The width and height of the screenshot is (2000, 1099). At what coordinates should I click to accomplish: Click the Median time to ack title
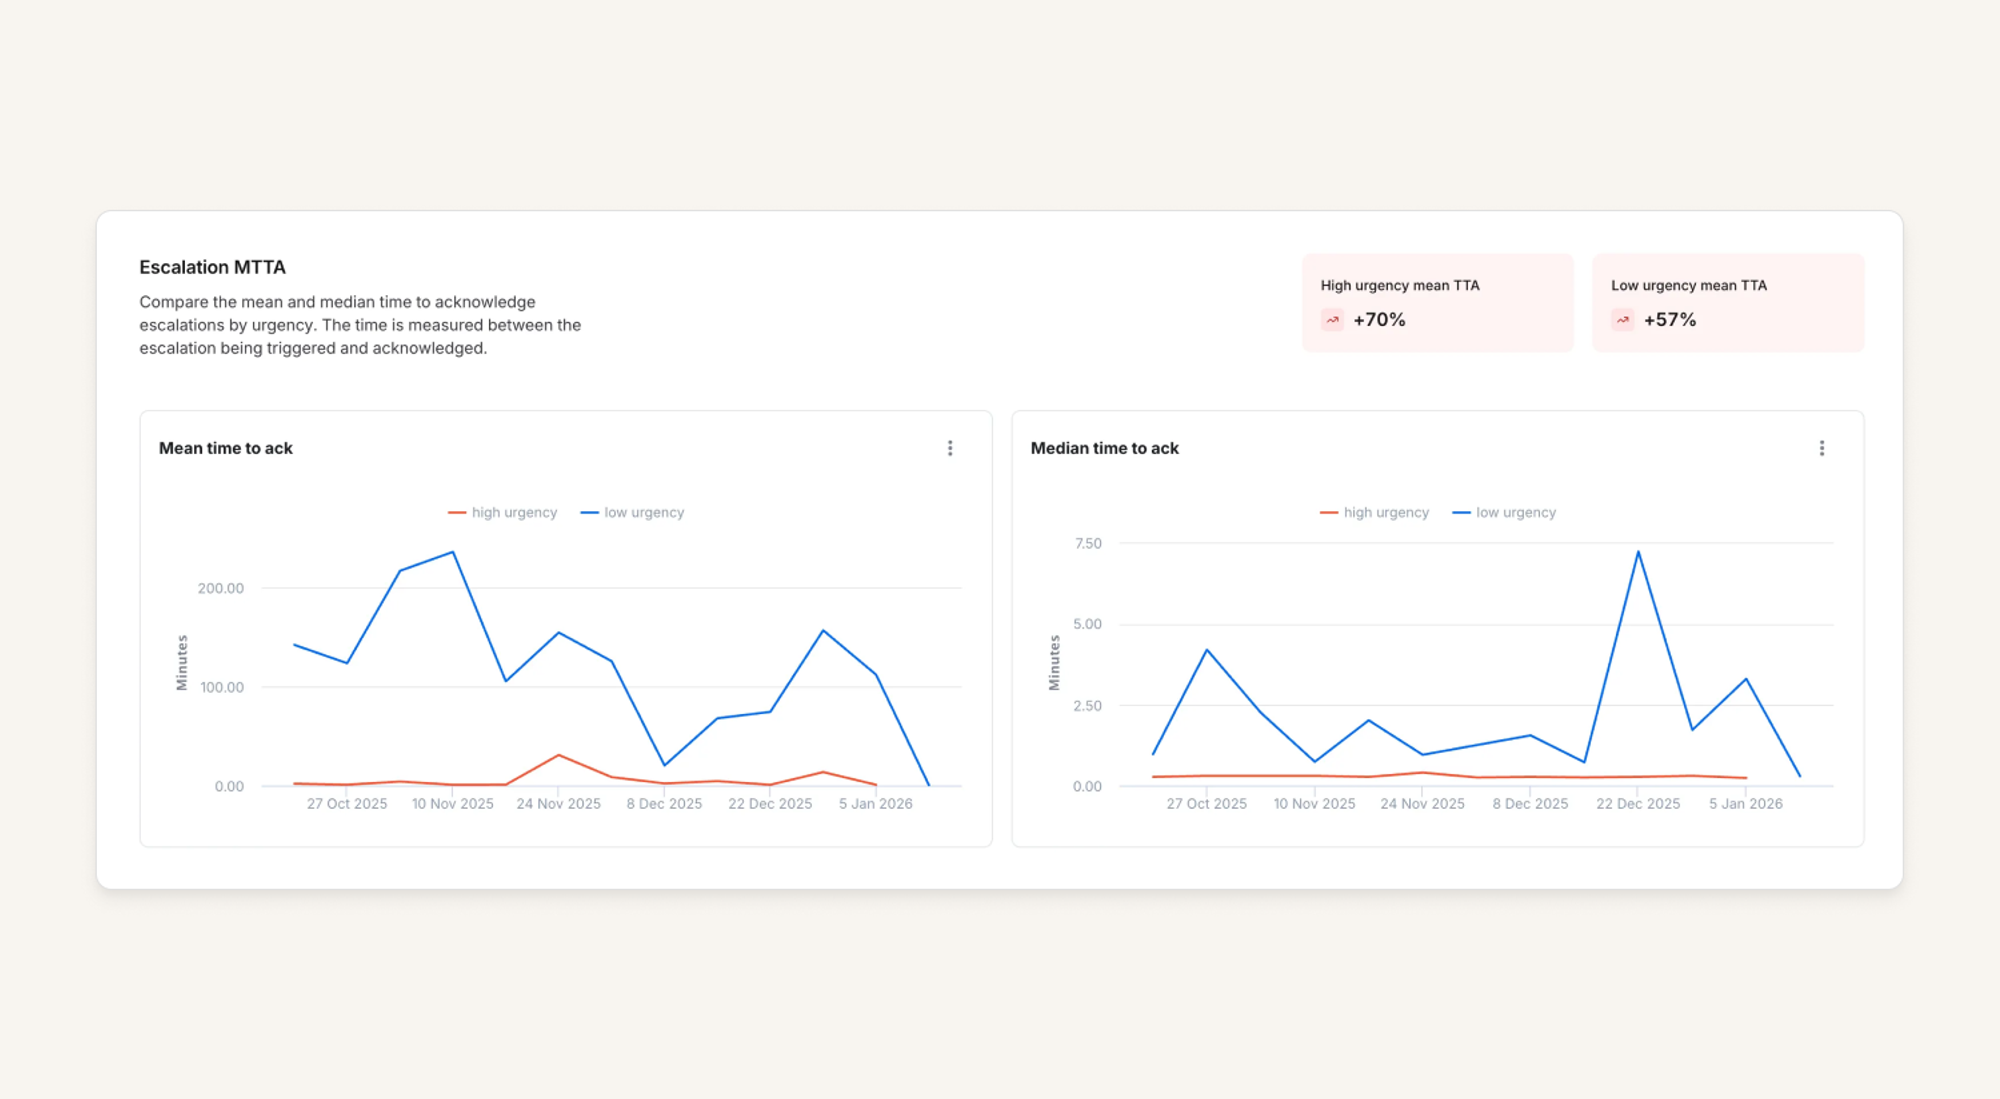coord(1104,448)
